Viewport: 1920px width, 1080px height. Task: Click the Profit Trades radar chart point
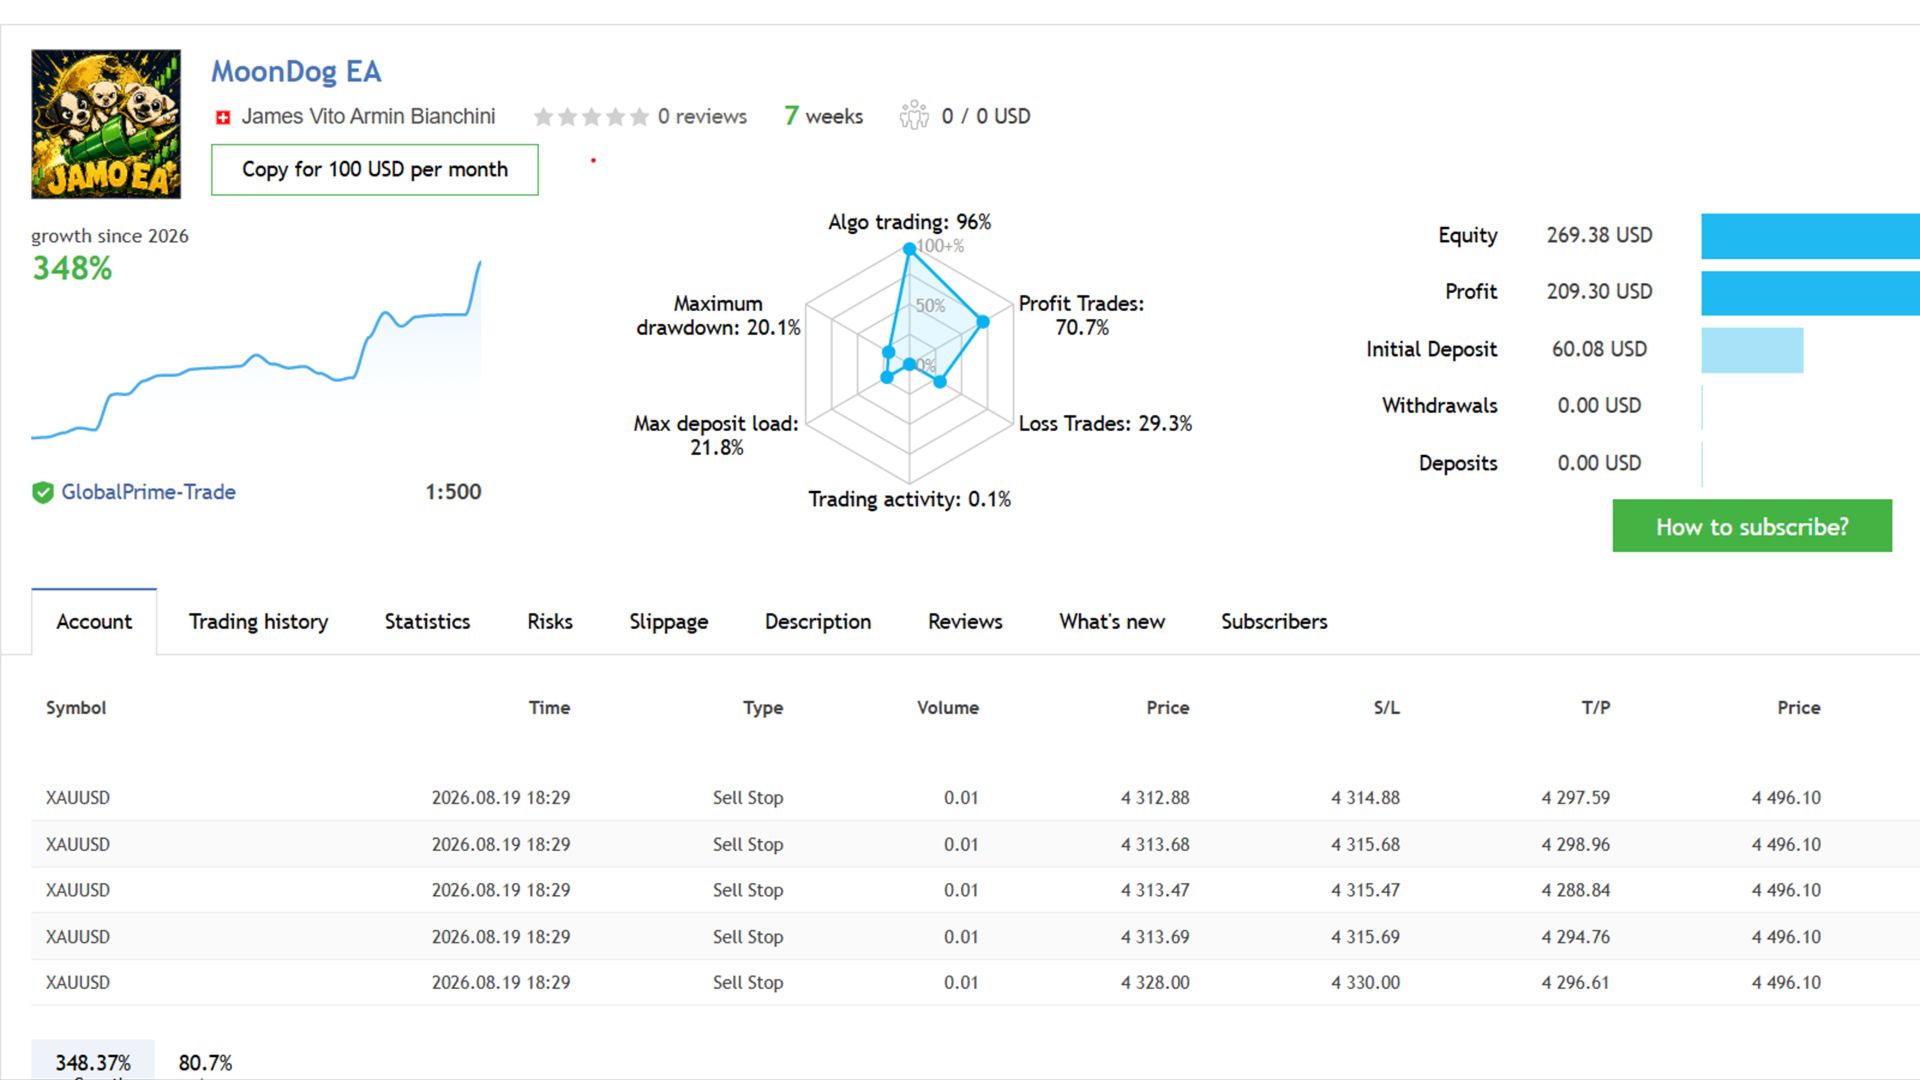click(x=982, y=322)
